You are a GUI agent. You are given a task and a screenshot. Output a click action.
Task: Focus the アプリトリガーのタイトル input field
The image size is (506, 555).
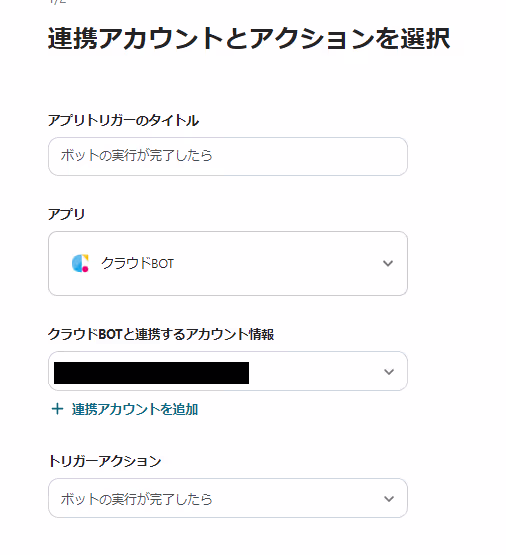click(x=228, y=156)
